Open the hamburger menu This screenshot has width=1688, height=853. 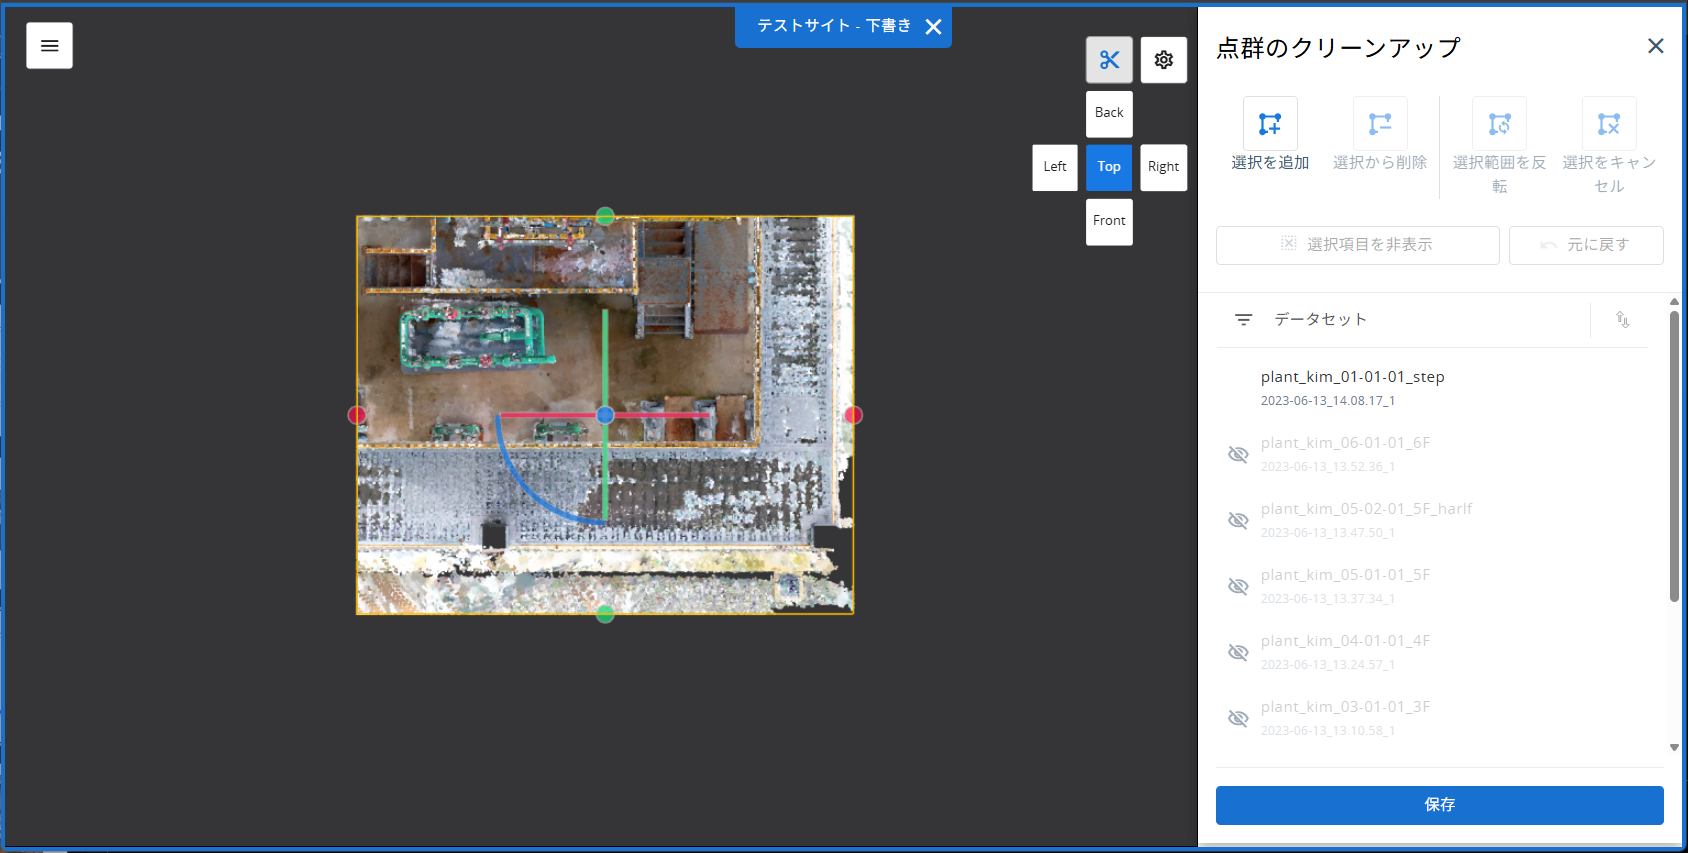pos(49,46)
